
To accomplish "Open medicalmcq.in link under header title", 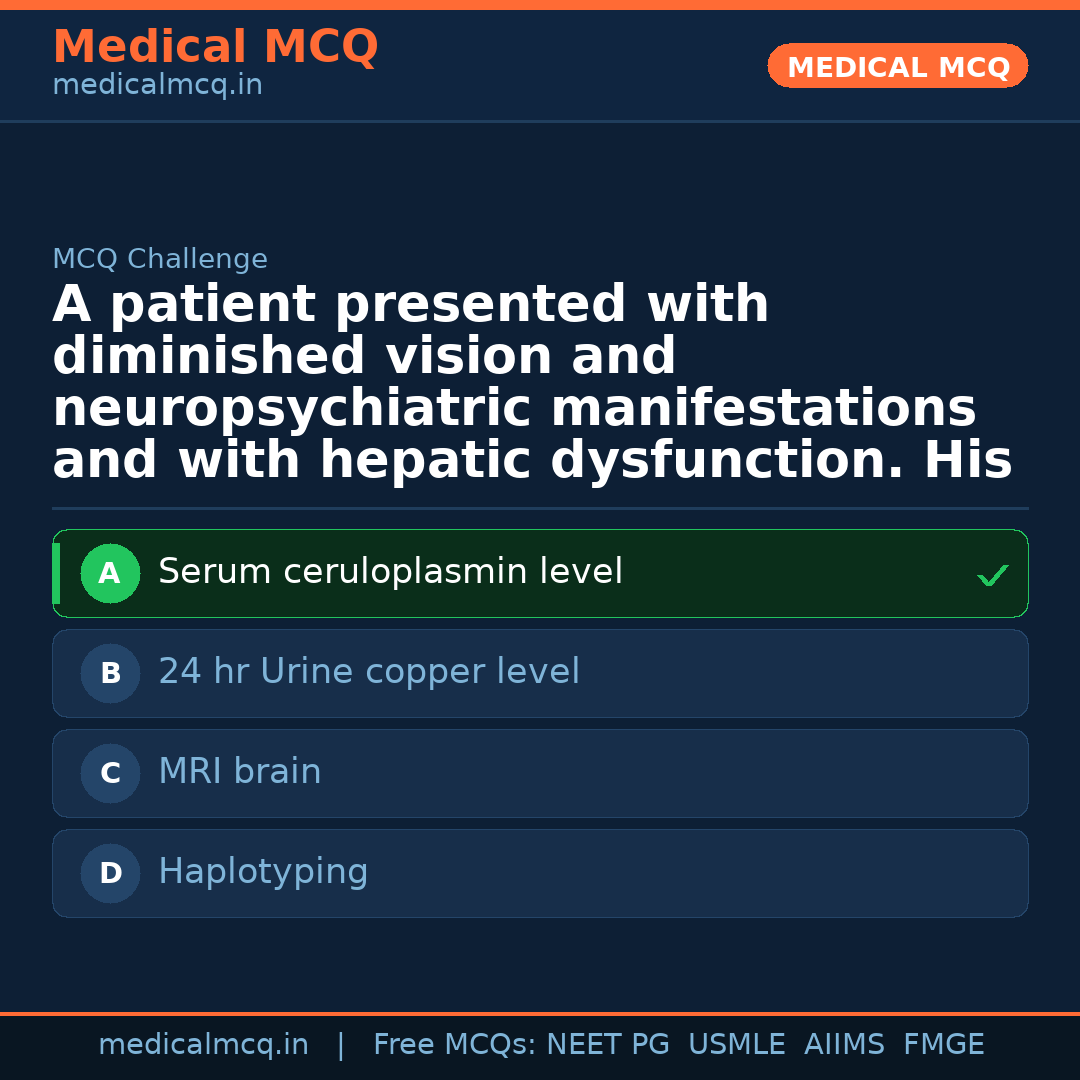I will [157, 86].
